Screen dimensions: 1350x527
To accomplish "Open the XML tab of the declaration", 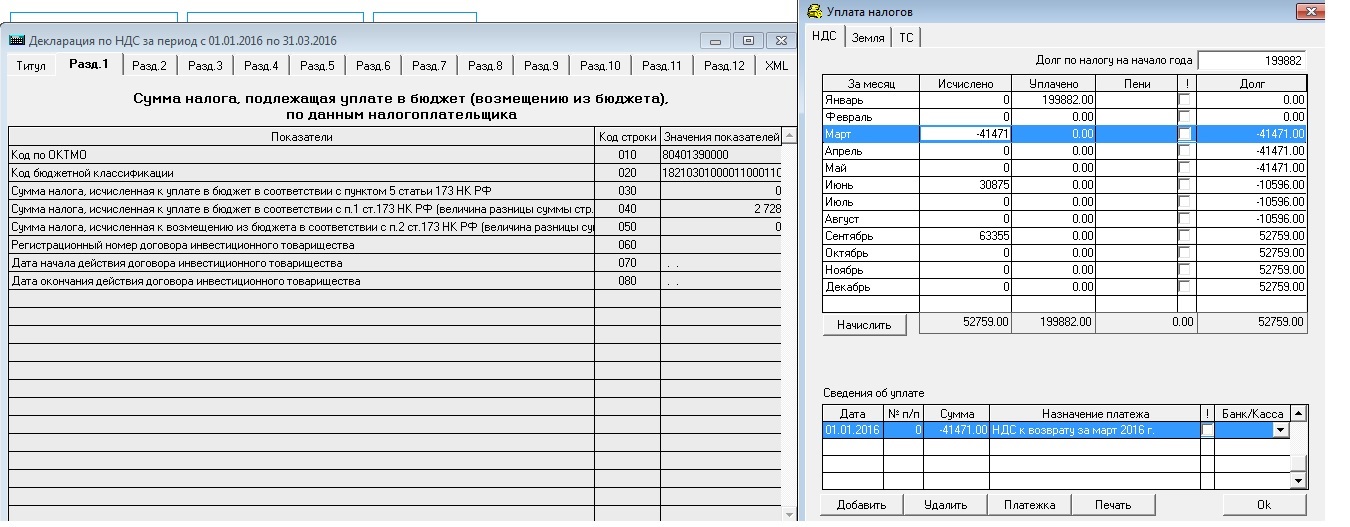I will pyautogui.click(x=776, y=66).
